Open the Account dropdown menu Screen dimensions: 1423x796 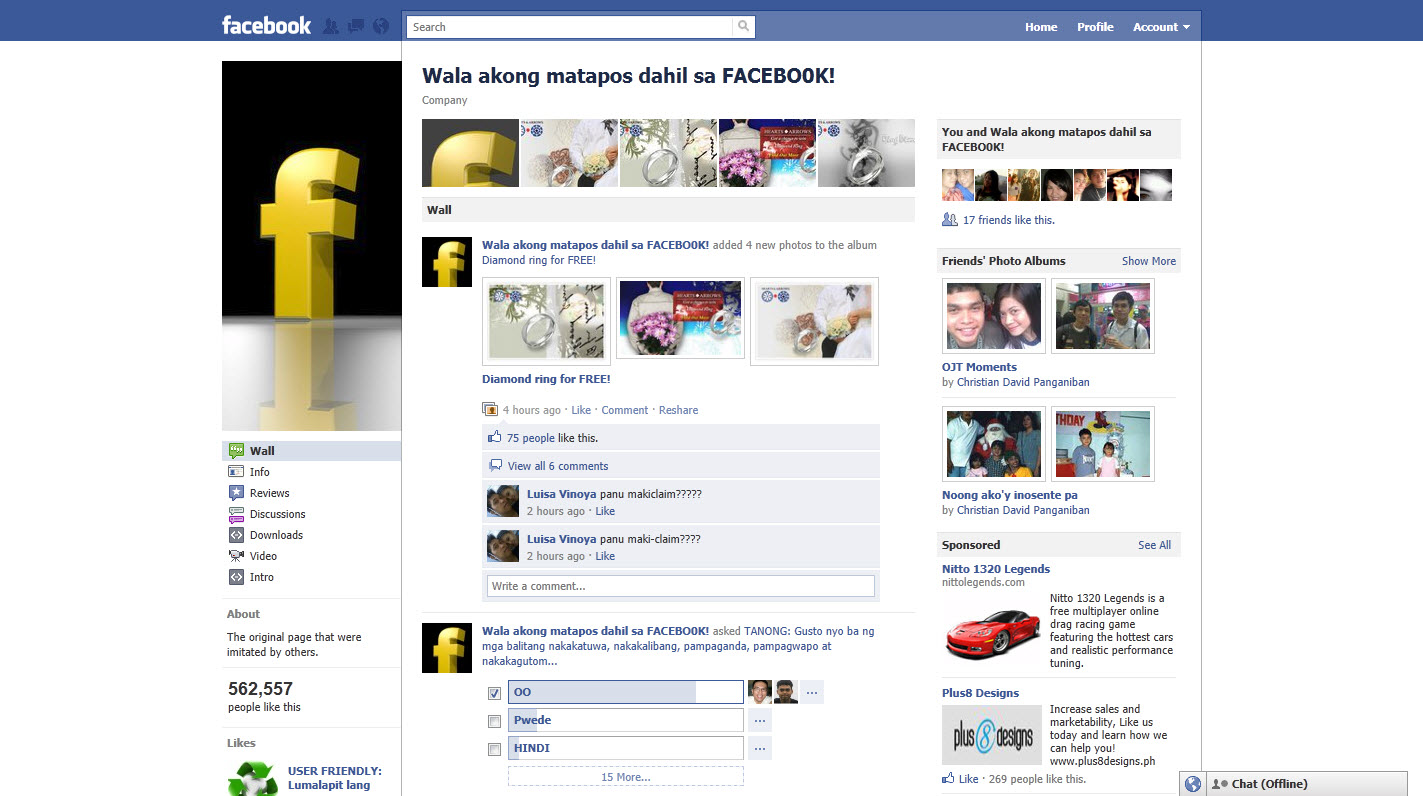coord(1161,27)
